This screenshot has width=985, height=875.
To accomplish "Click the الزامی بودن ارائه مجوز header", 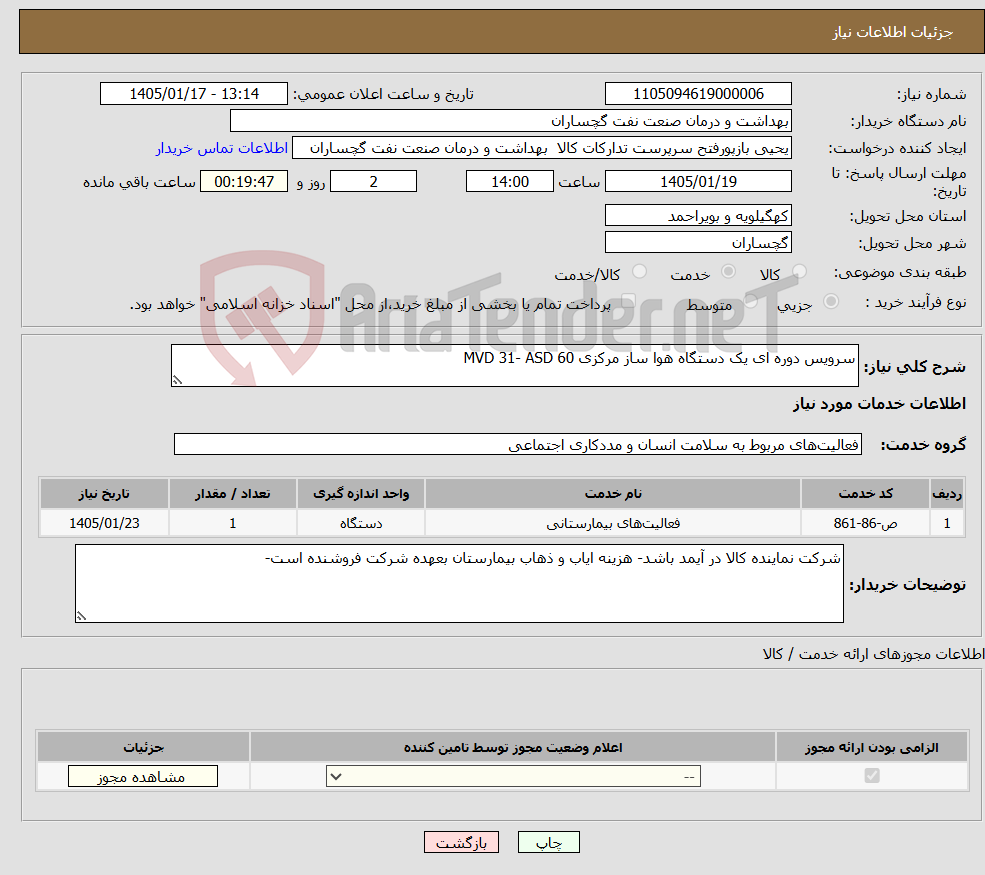I will pyautogui.click(x=871, y=747).
